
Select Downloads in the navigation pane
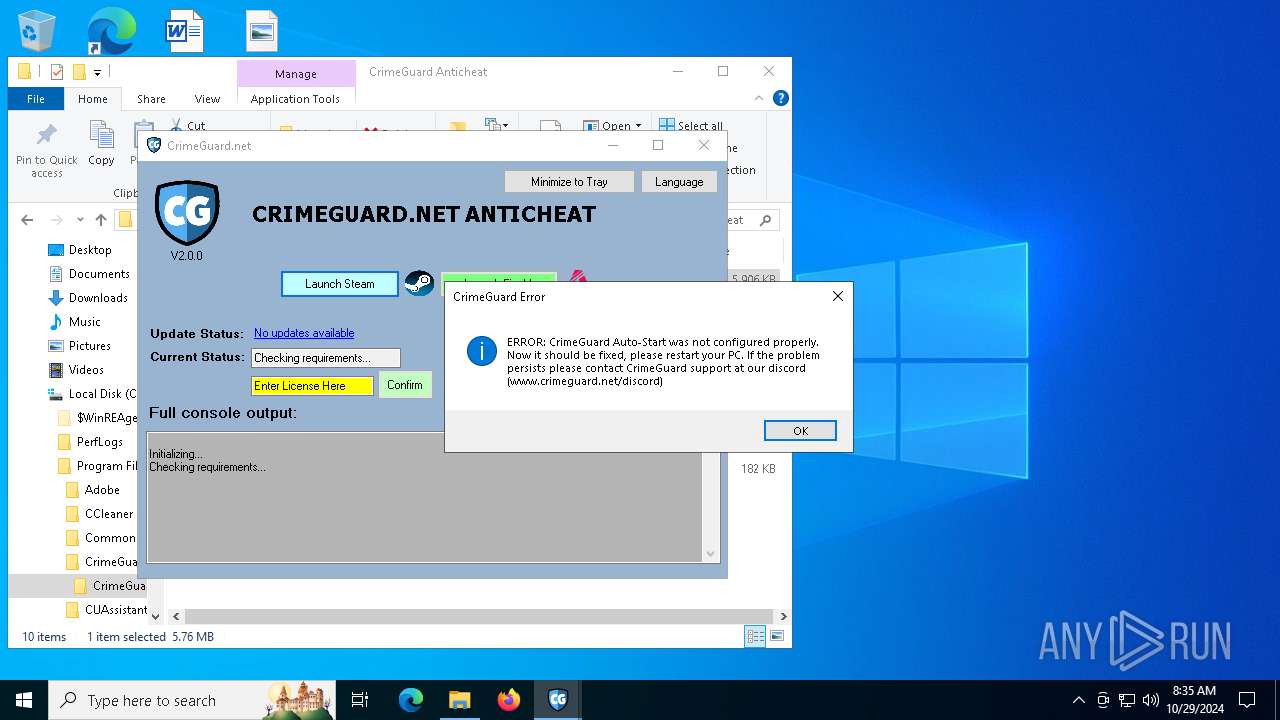coord(98,298)
